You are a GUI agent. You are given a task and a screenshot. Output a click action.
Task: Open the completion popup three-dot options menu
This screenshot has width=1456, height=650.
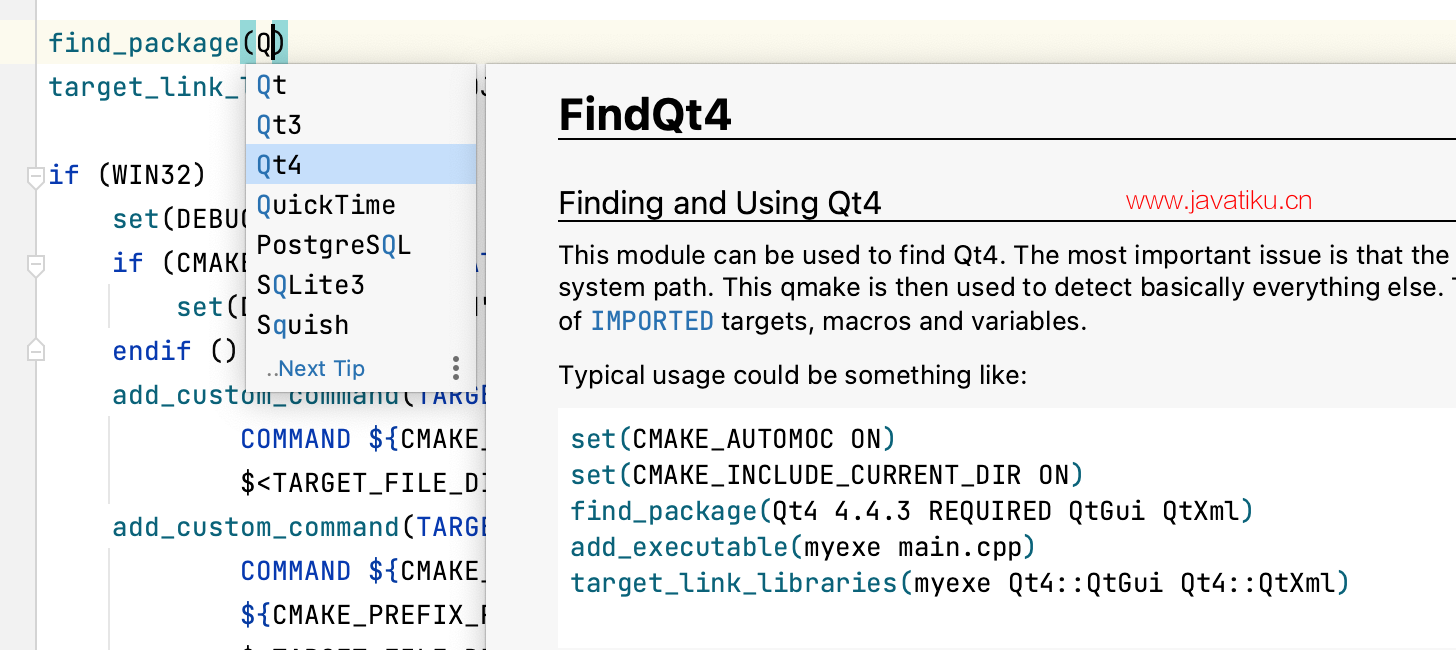(x=456, y=368)
